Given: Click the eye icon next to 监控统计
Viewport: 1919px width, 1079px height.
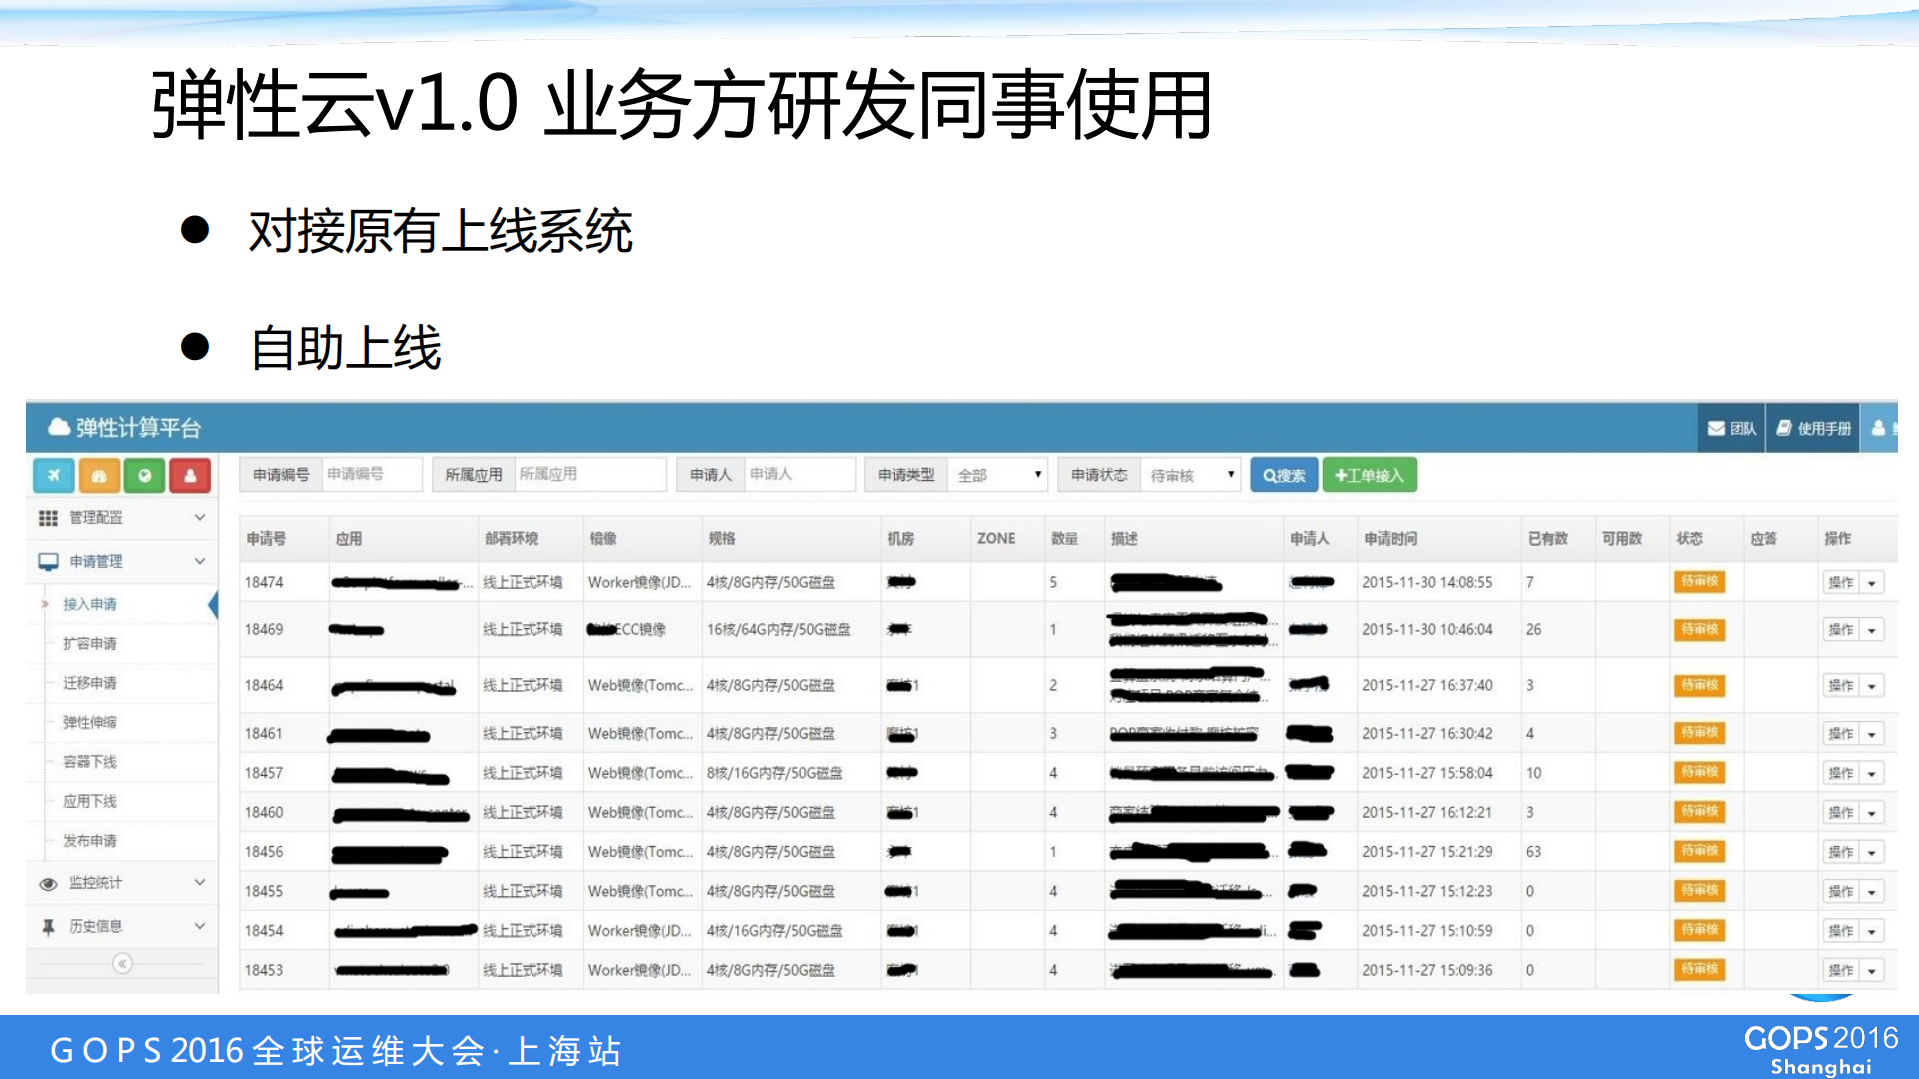Looking at the screenshot, I should [46, 883].
